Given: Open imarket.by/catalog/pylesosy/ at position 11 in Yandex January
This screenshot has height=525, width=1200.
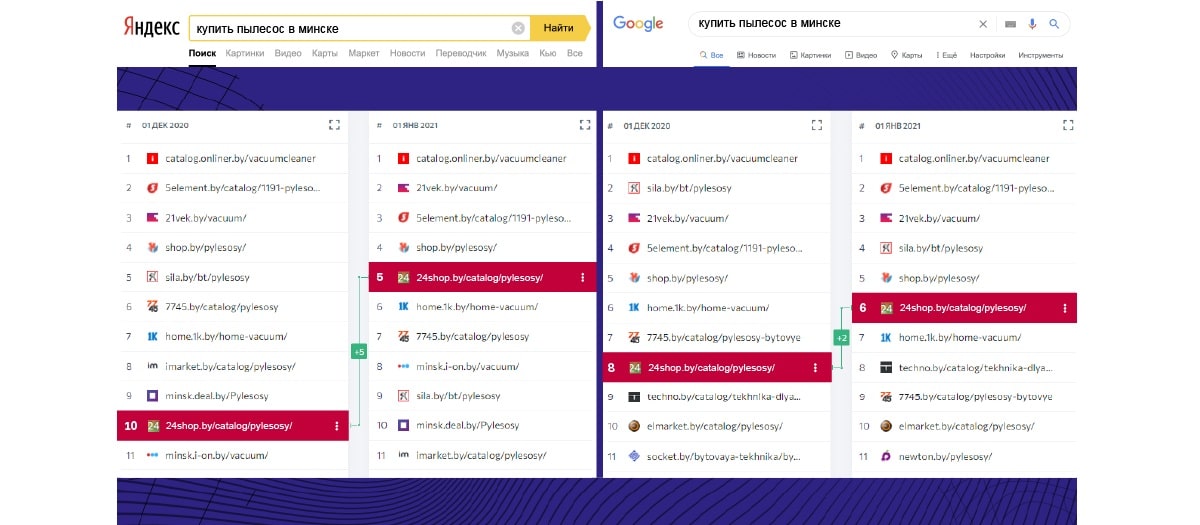Looking at the screenshot, I should coord(481,456).
